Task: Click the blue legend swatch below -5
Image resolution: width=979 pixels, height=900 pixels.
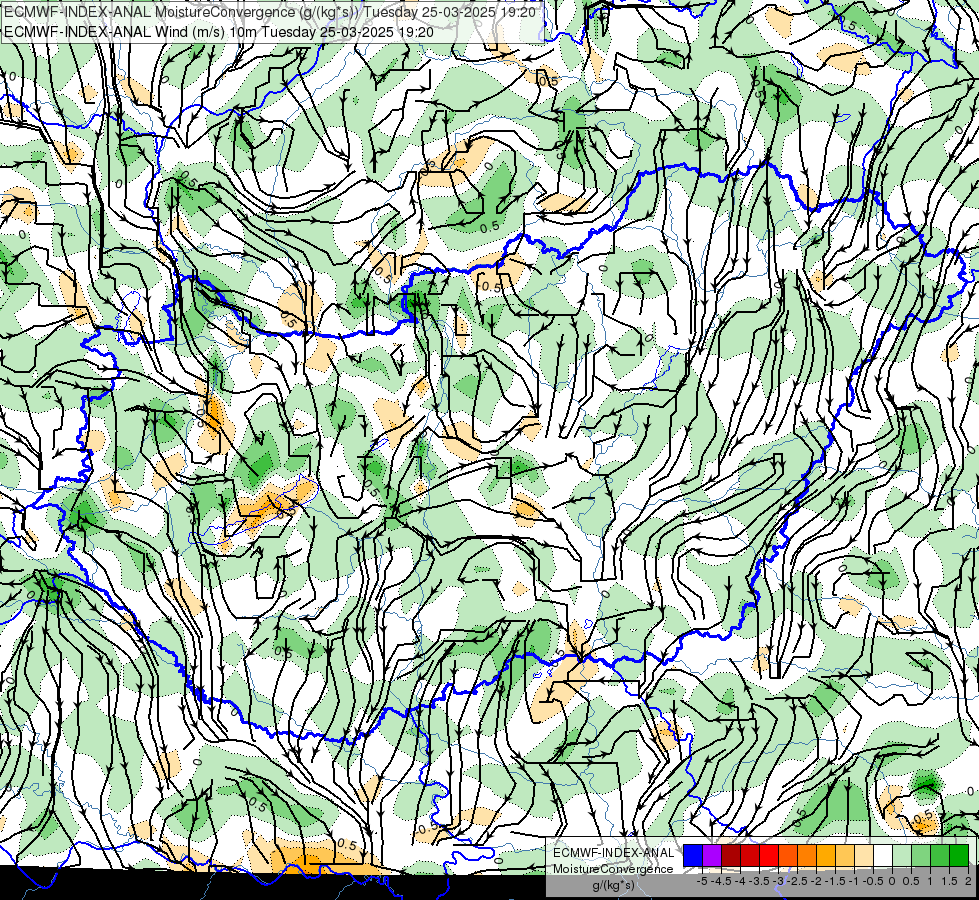Action: [x=693, y=856]
